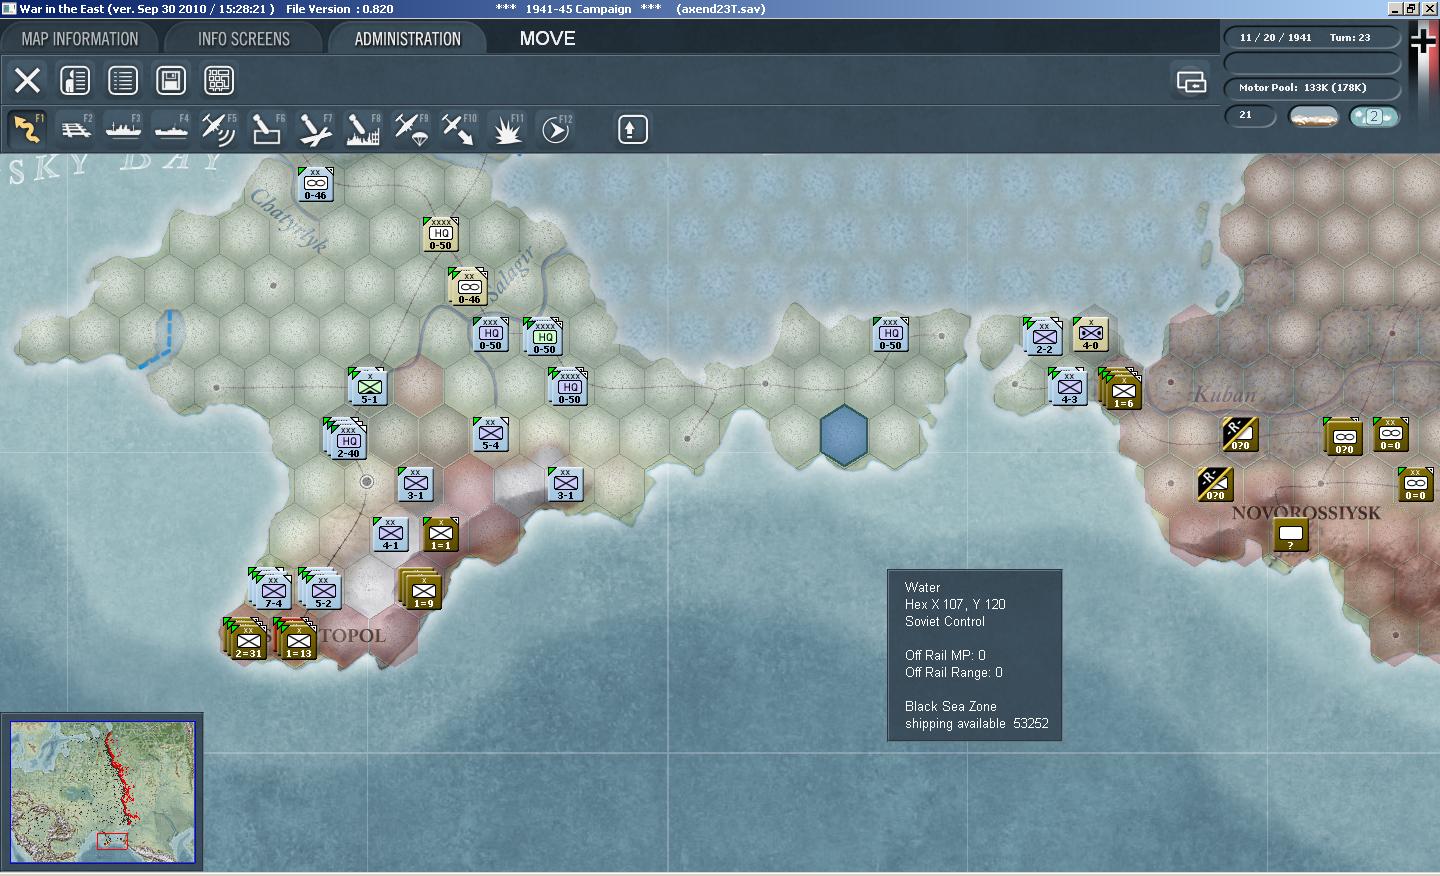Click the date and turn display
The image size is (1440, 876).
pyautogui.click(x=1311, y=38)
